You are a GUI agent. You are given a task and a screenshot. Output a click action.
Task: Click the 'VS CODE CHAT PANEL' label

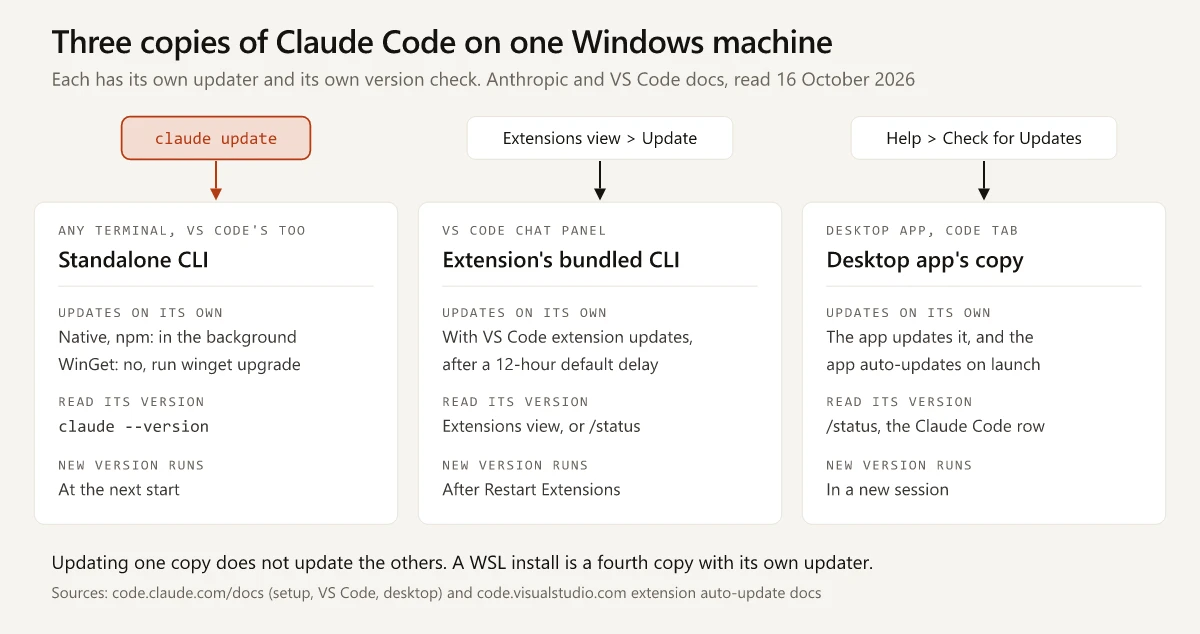tap(524, 230)
